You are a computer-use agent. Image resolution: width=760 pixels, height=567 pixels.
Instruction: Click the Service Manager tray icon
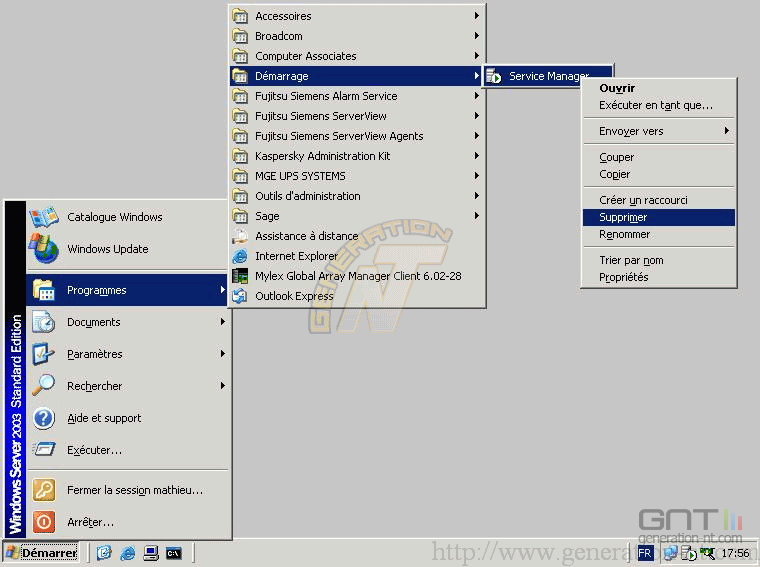[689, 553]
